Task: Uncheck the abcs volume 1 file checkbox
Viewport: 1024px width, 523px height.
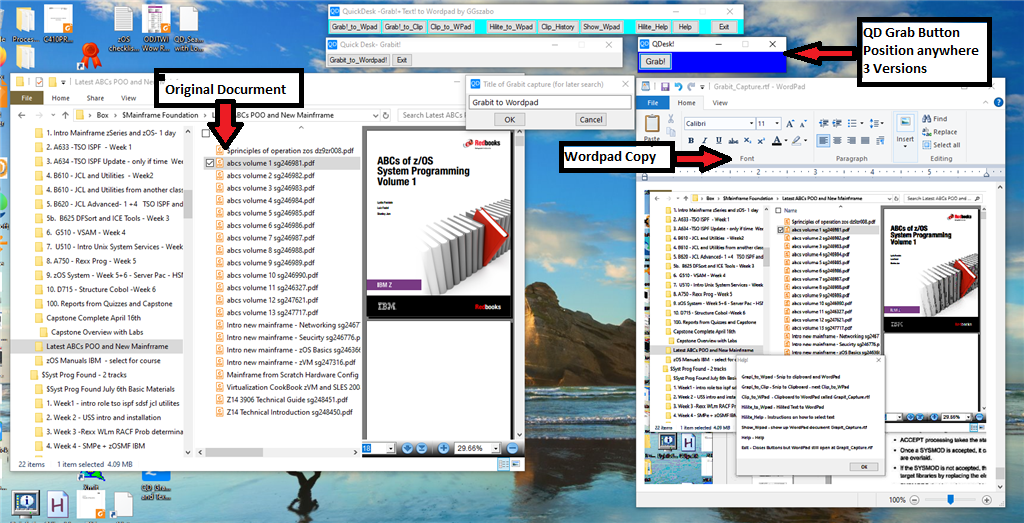Action: coord(209,163)
